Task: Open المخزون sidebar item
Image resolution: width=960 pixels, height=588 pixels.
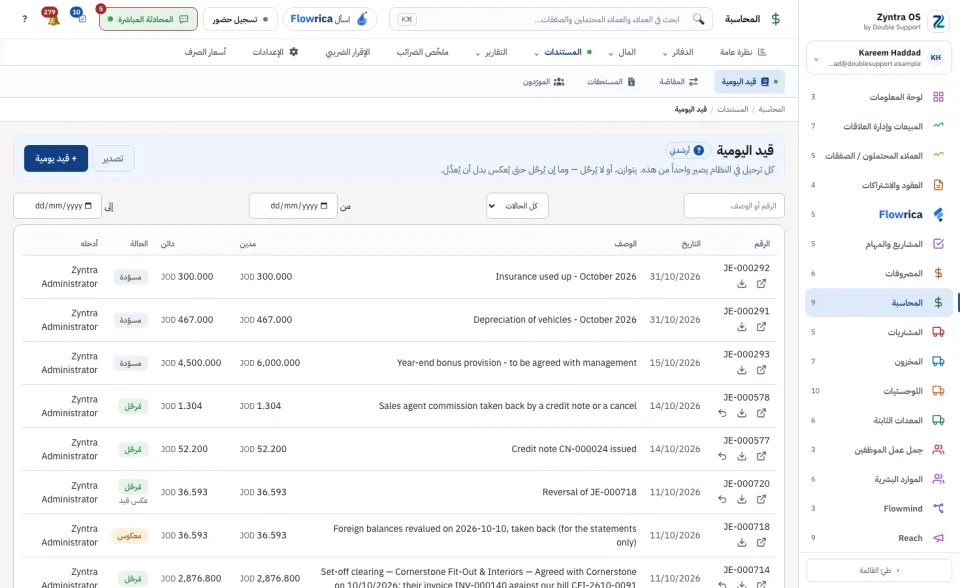Action: point(879,361)
